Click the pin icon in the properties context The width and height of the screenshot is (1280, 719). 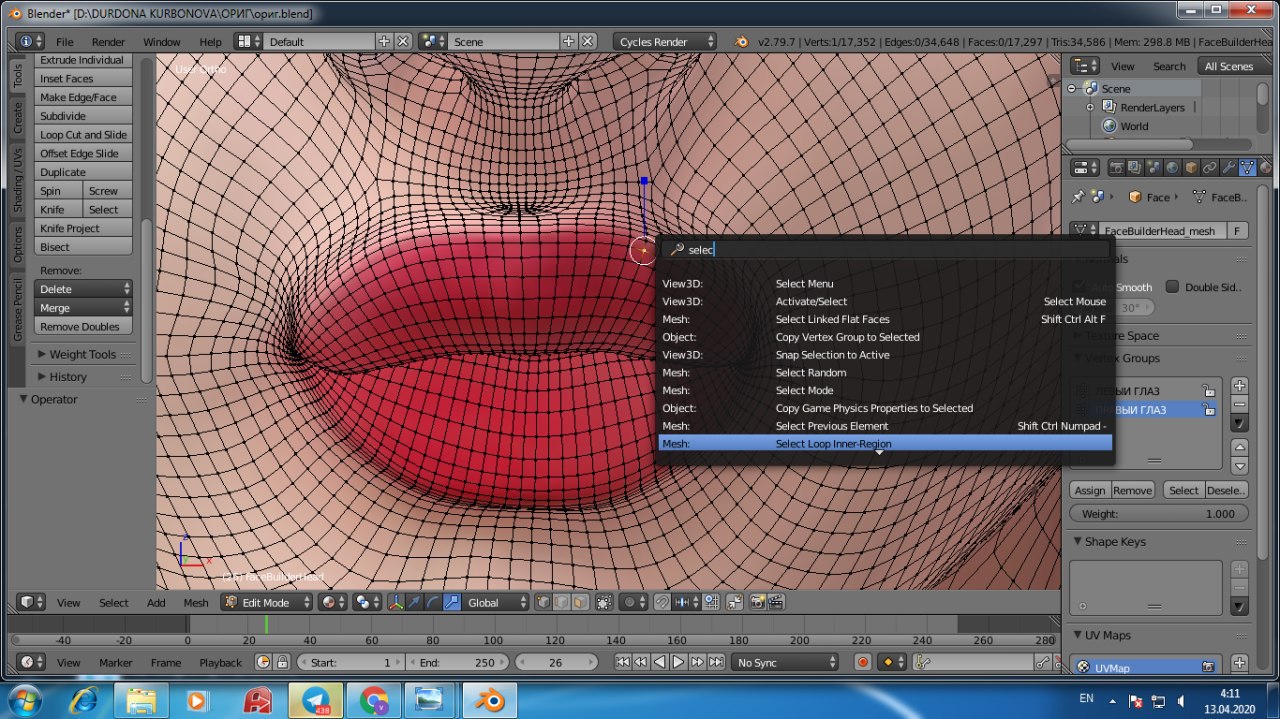point(1078,197)
